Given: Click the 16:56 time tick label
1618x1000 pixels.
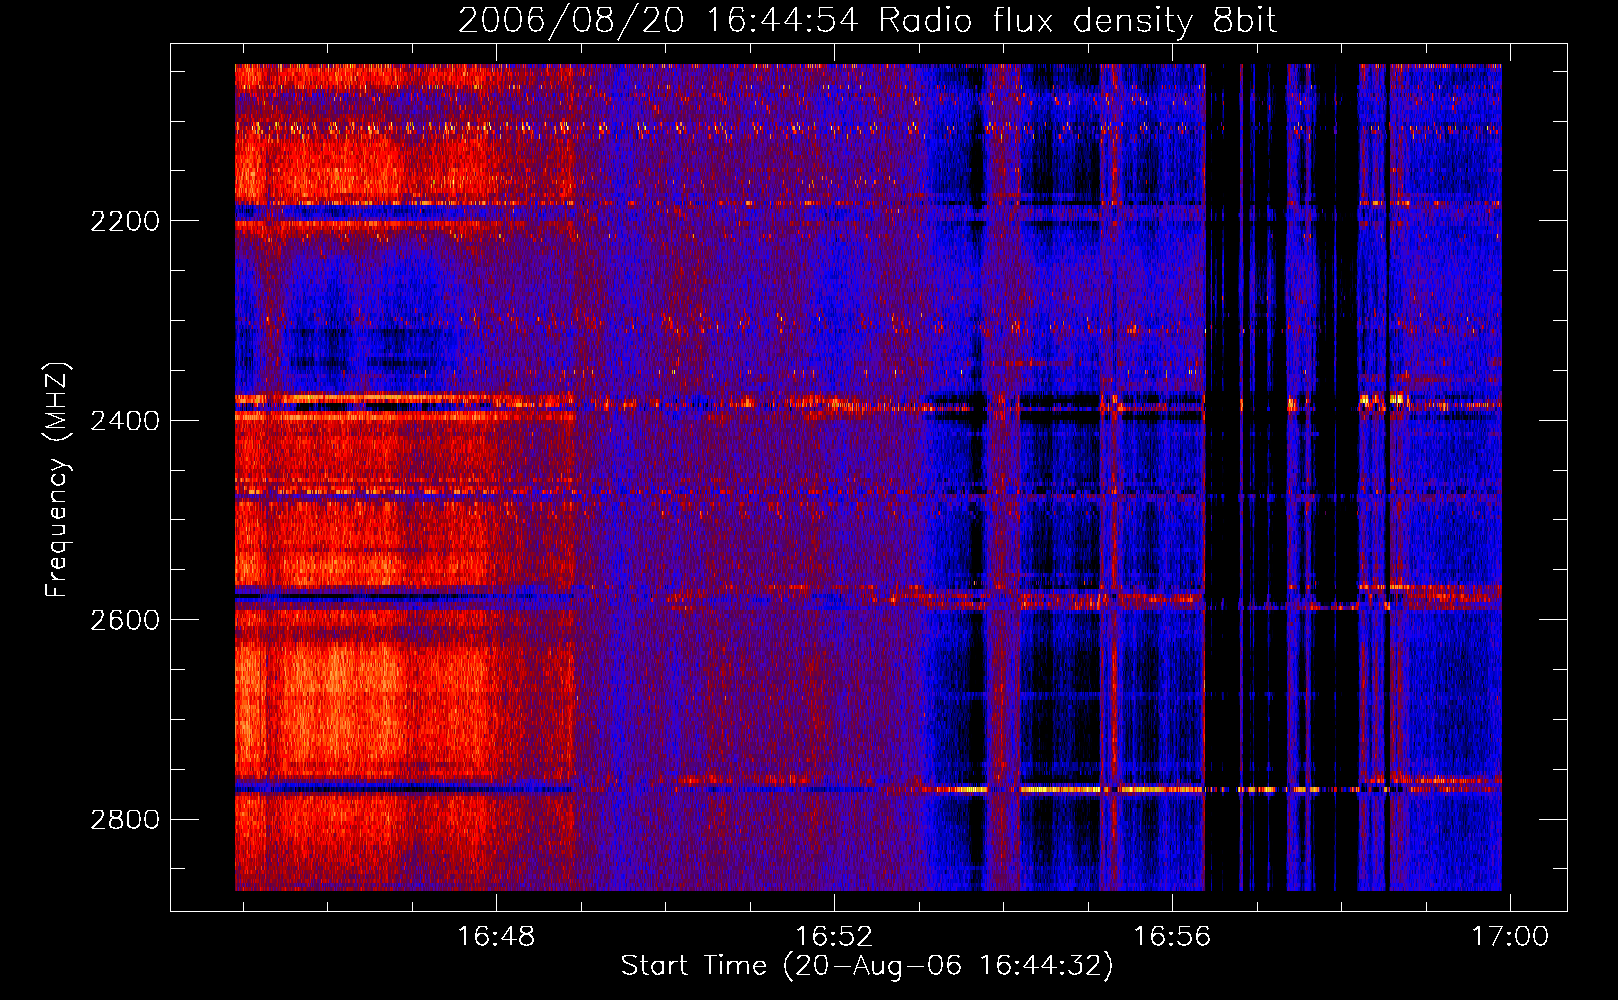Looking at the screenshot, I should point(1171,937).
